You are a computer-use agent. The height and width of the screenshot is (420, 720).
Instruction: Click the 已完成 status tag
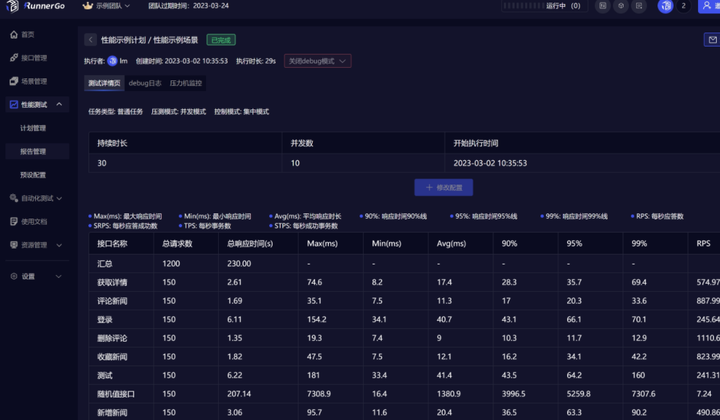click(x=221, y=40)
